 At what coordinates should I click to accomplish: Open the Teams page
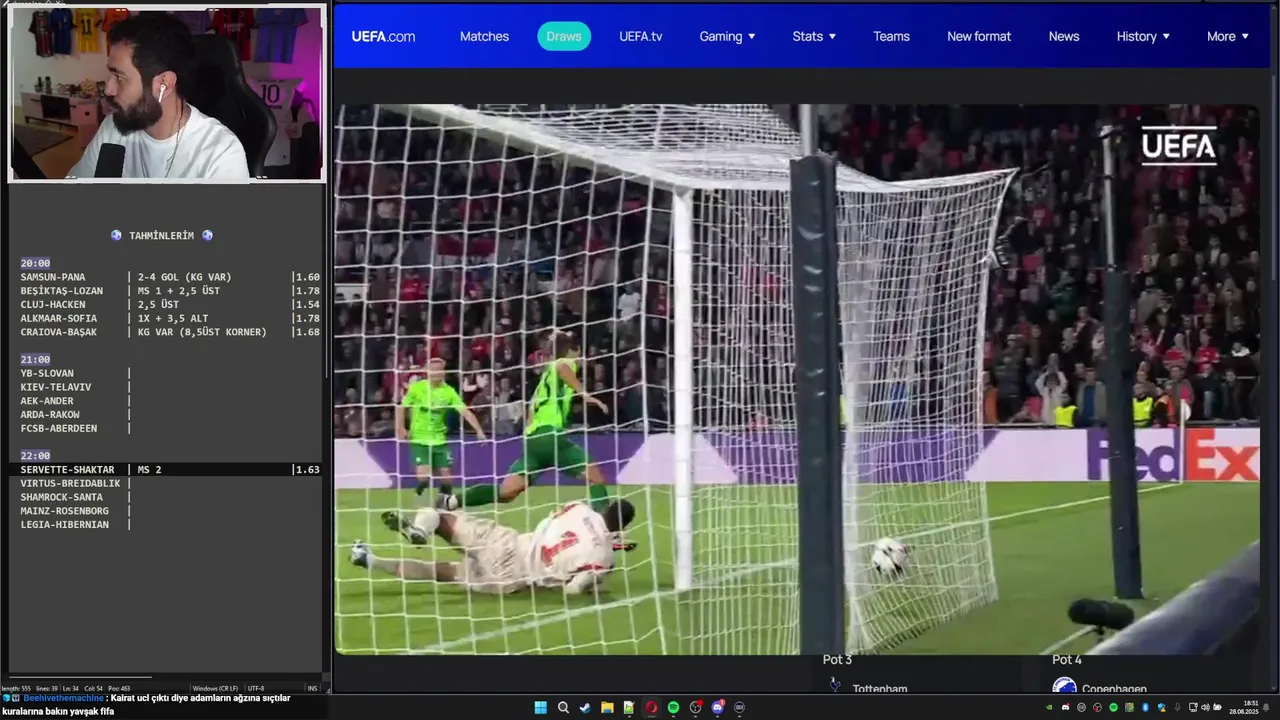point(891,36)
